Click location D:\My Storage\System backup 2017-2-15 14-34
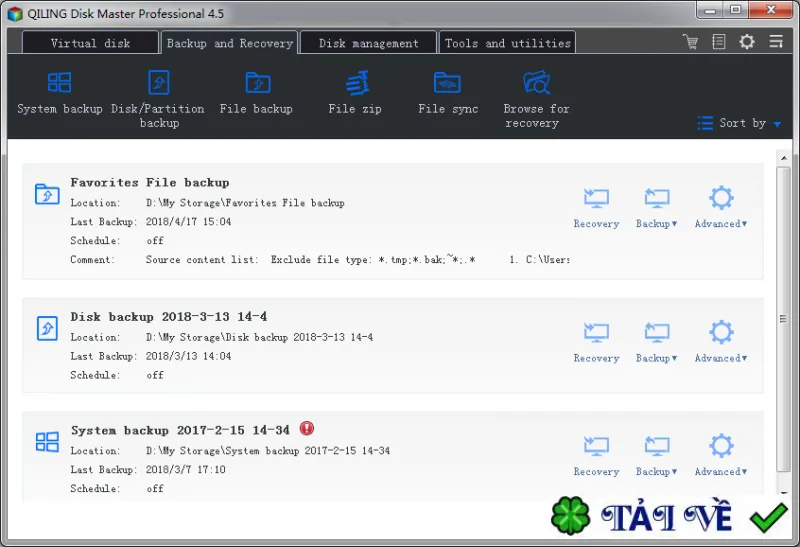The width and height of the screenshot is (800, 547). click(268, 451)
